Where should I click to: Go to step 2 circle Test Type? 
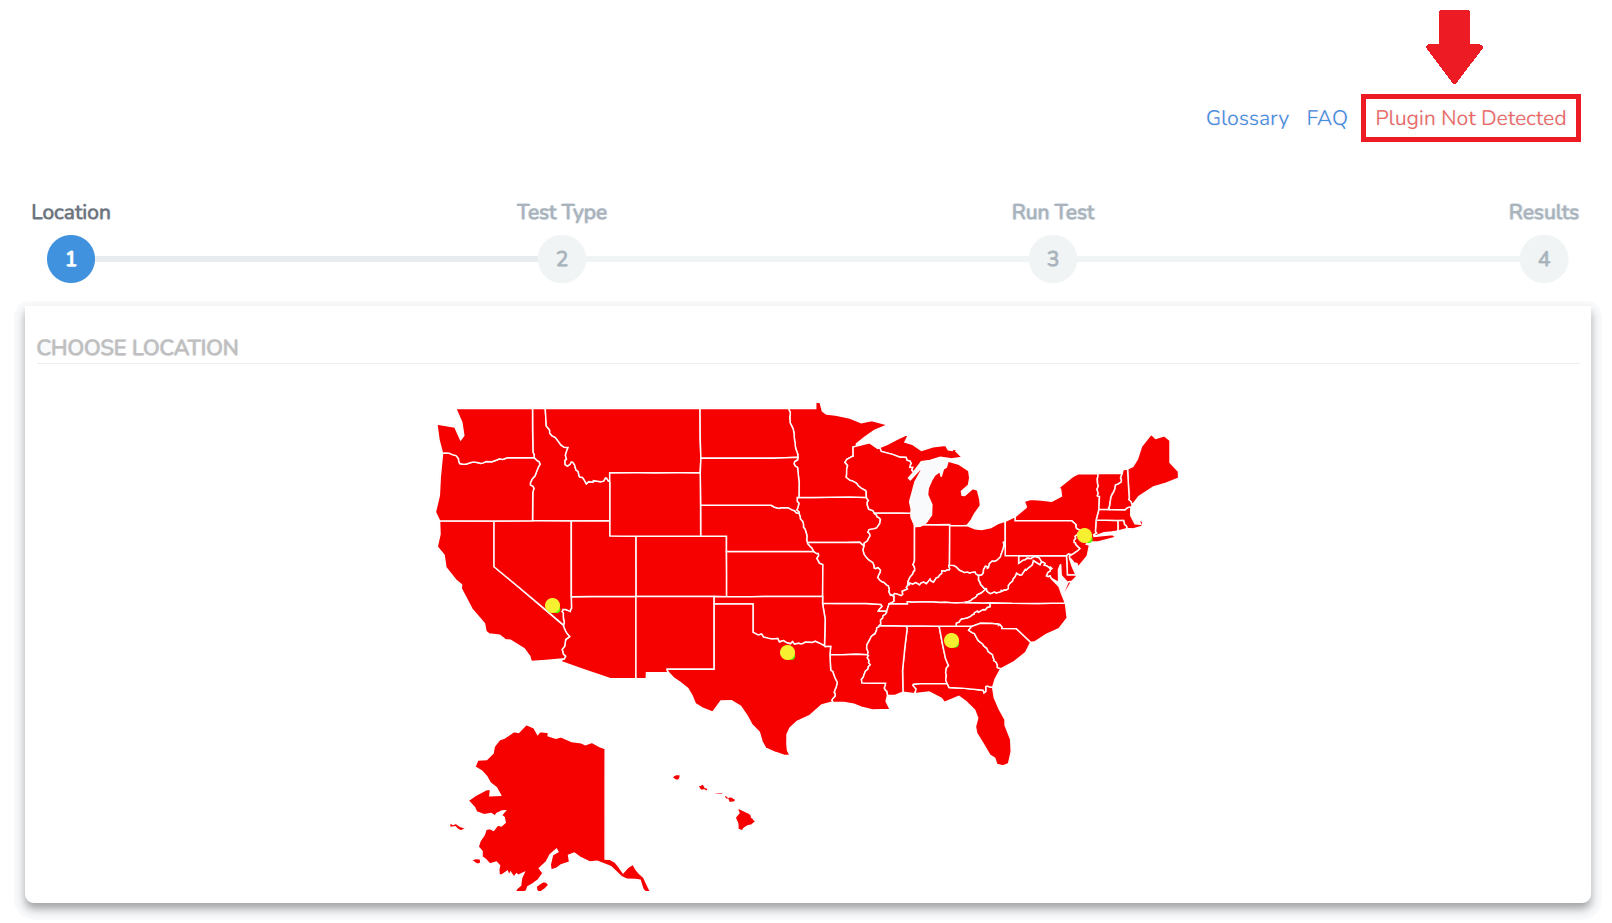(x=562, y=259)
